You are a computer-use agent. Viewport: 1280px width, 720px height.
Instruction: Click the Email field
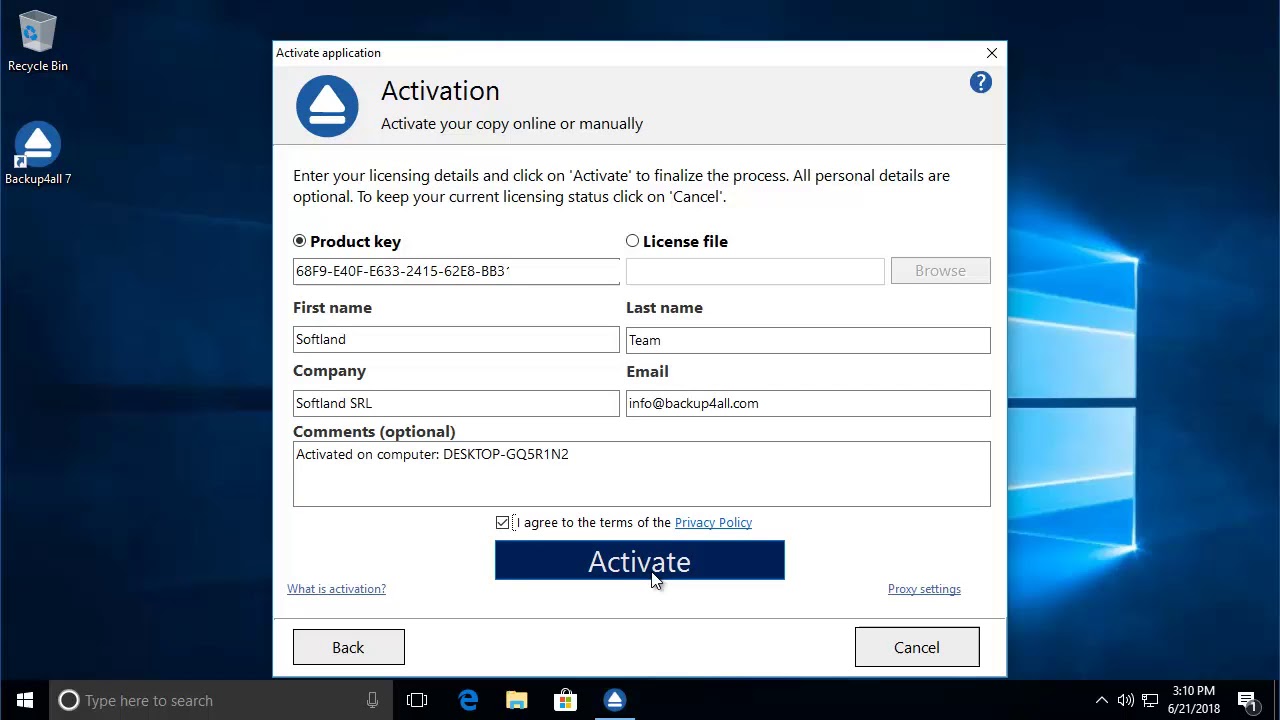pyautogui.click(x=808, y=403)
